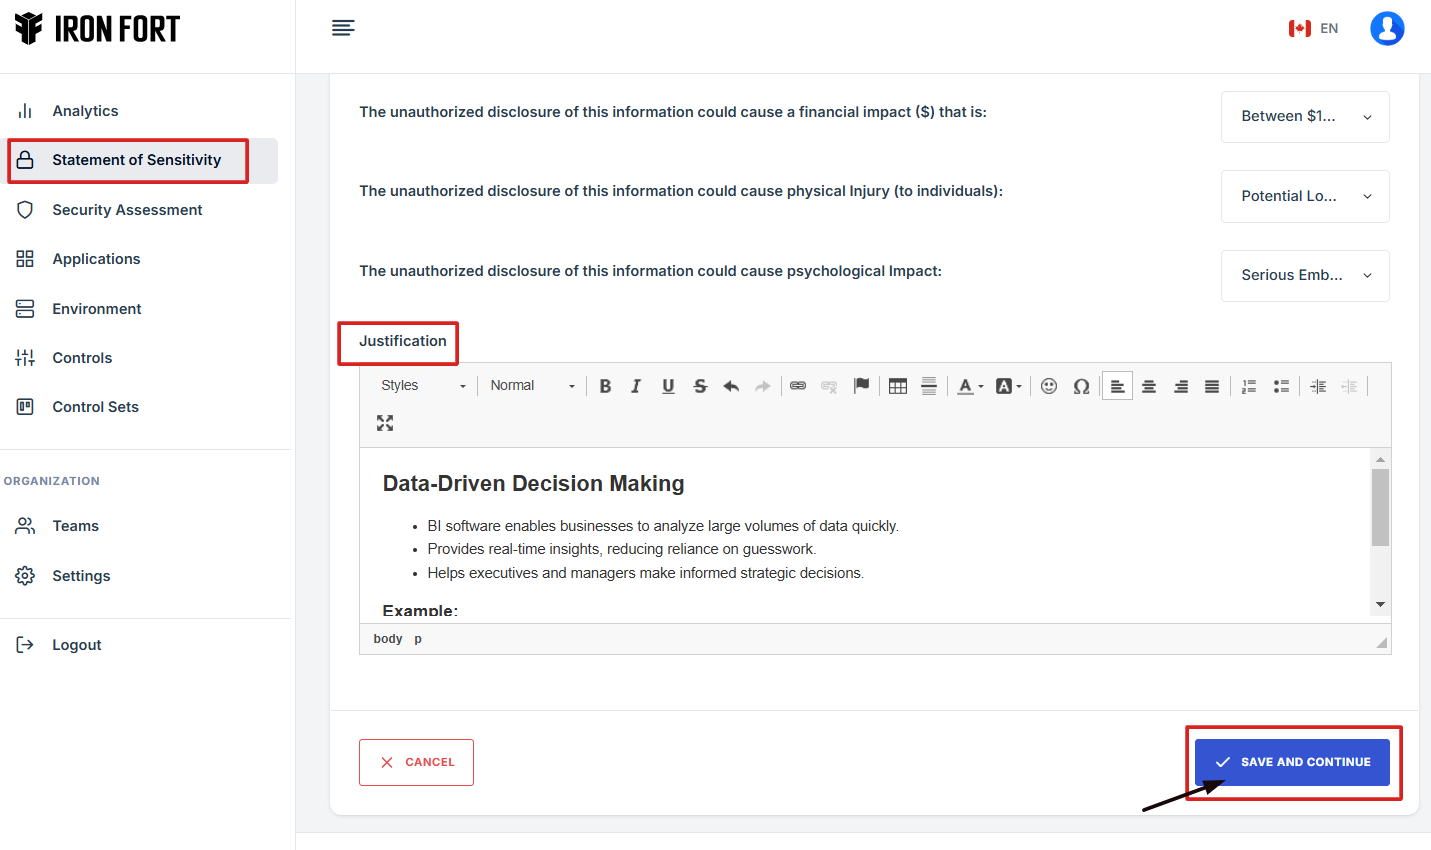Maximize the editor with expand icon
This screenshot has width=1431, height=850.
[x=385, y=423]
